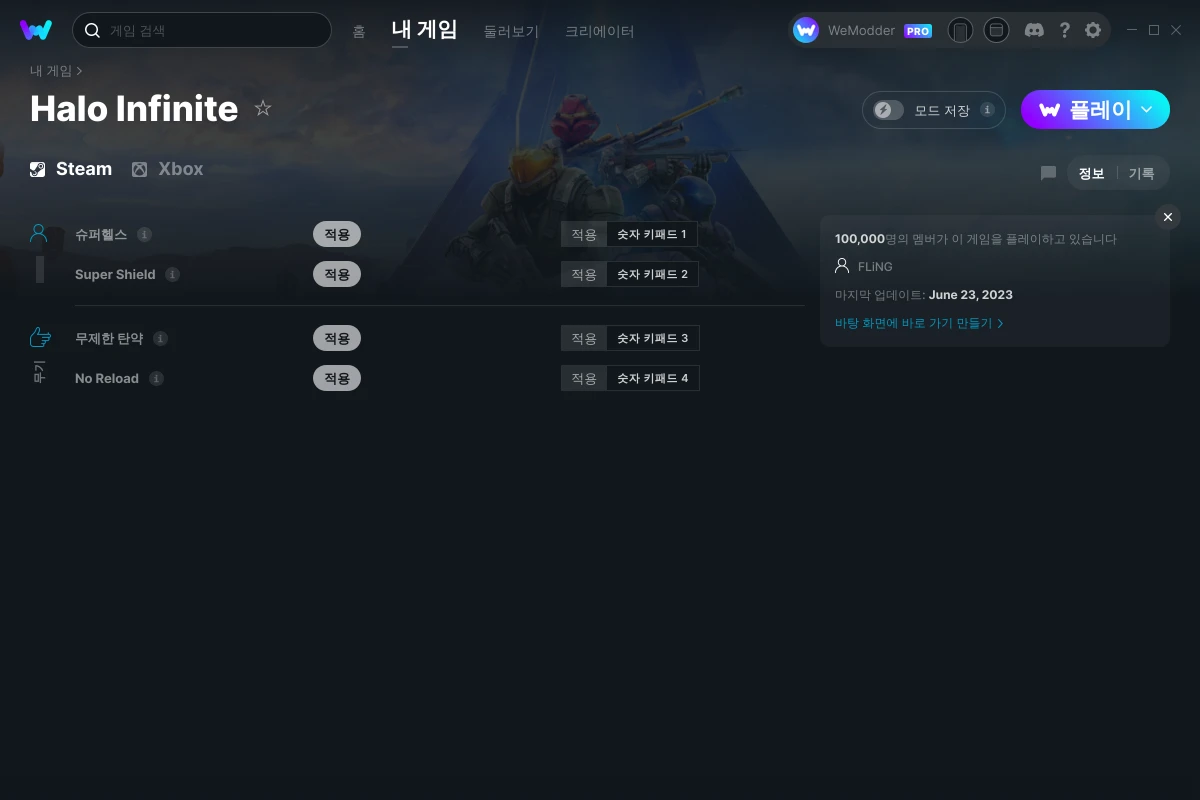The width and height of the screenshot is (1200, 800).
Task: Toggle 적용 for 슈퍼헬스 cheat
Action: point(337,234)
